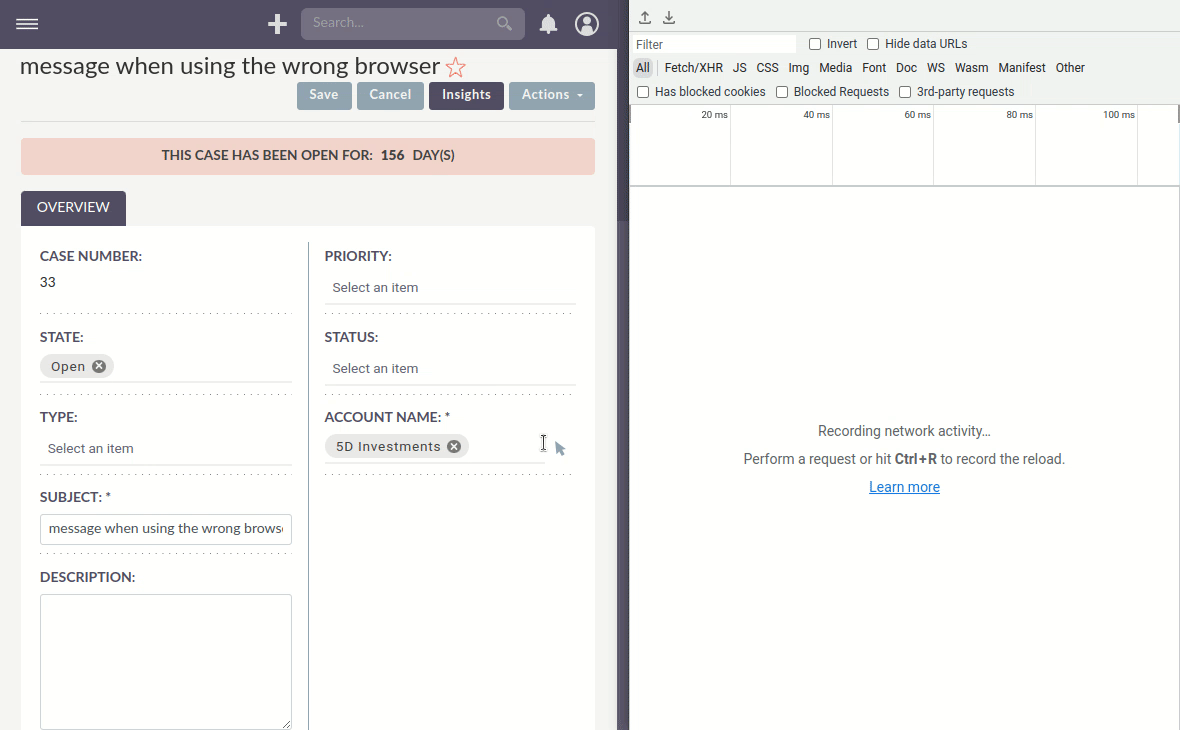Open the Status item selector
Viewport: 1180px width, 730px height.
click(430, 368)
